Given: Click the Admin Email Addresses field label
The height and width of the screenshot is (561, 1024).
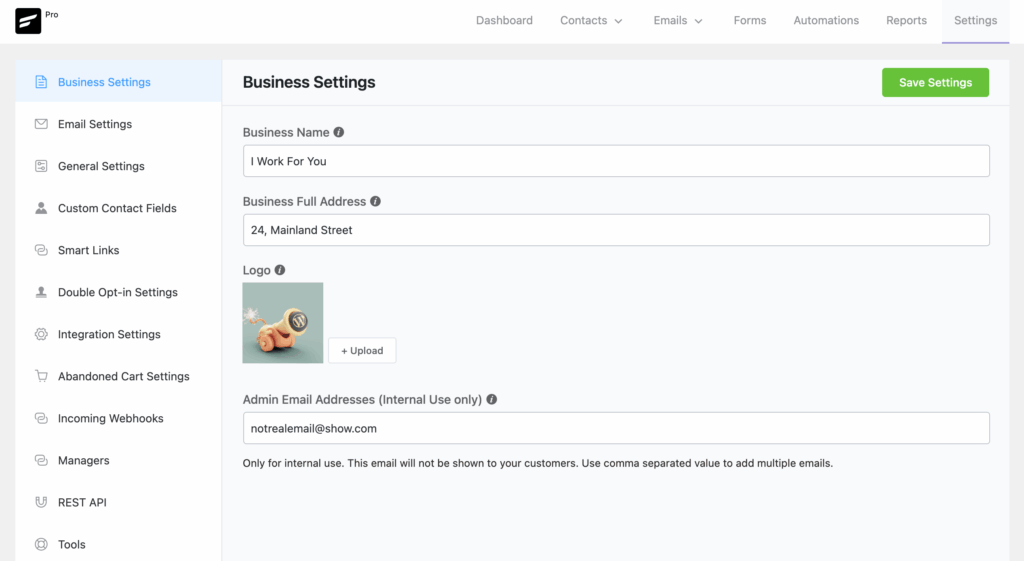Looking at the screenshot, I should point(362,399).
